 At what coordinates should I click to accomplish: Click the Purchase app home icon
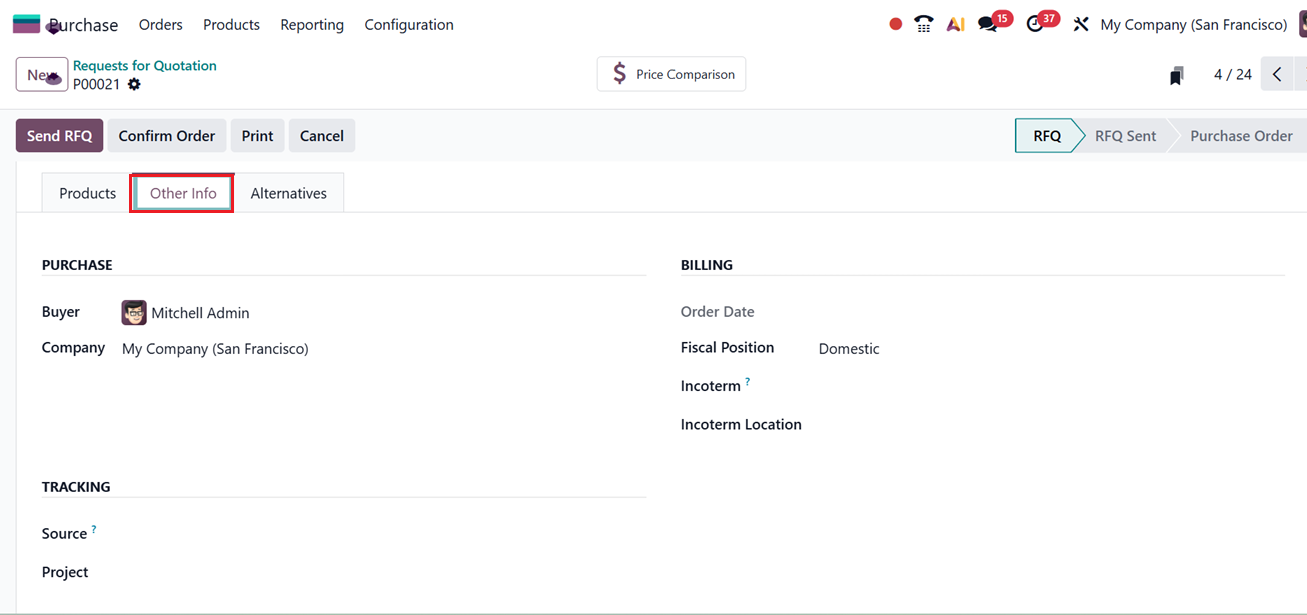[x=27, y=24]
